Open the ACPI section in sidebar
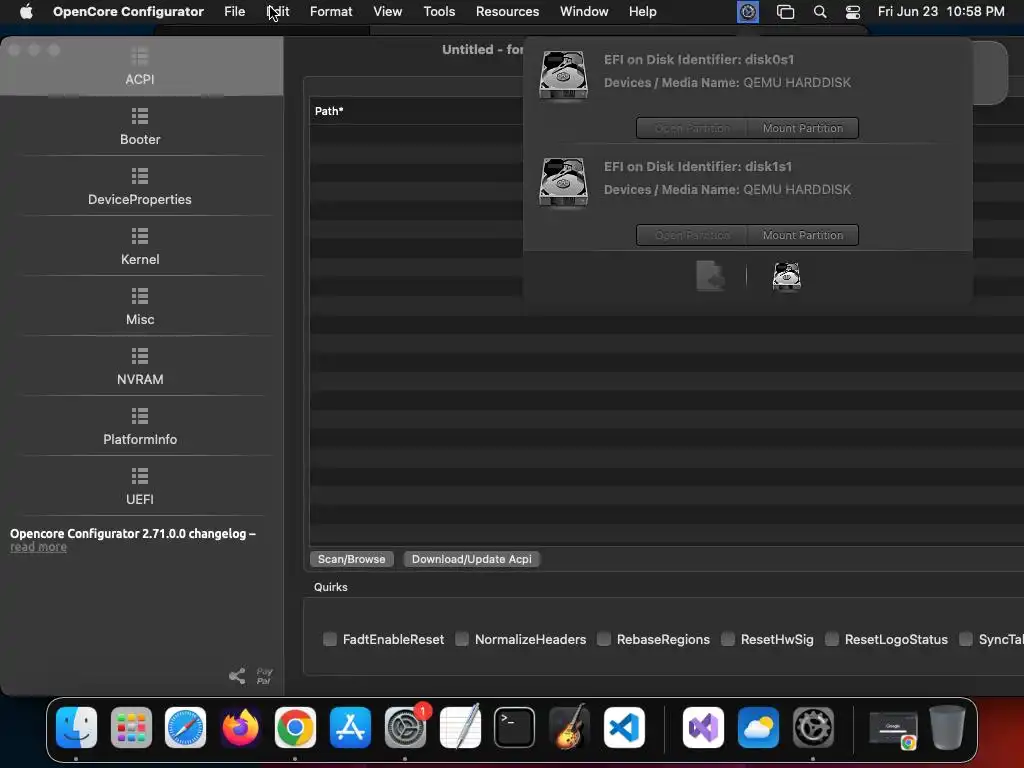Screen dimensions: 1024x768 click(x=140, y=67)
